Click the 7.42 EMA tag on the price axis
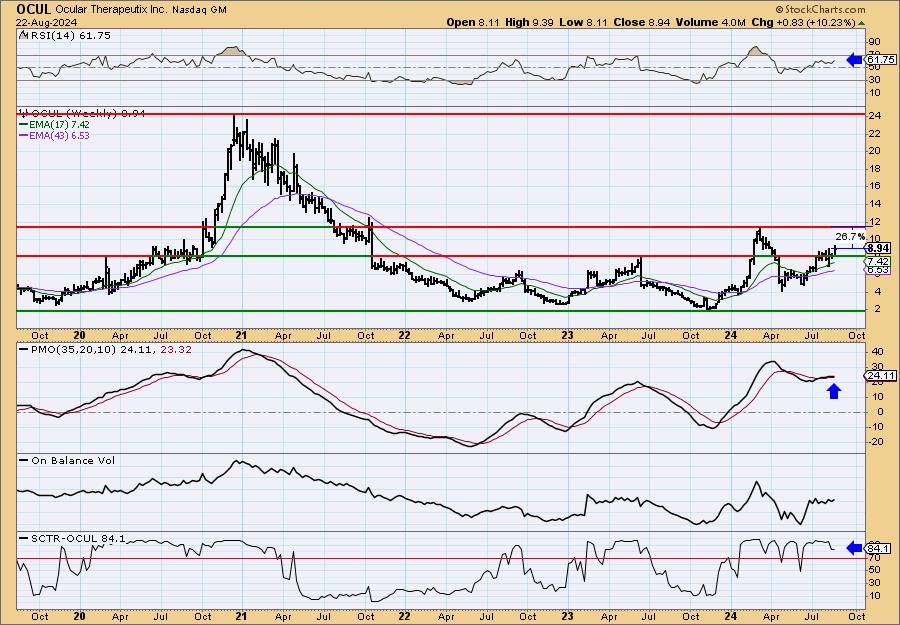This screenshot has height=625, width=900. pos(879,261)
